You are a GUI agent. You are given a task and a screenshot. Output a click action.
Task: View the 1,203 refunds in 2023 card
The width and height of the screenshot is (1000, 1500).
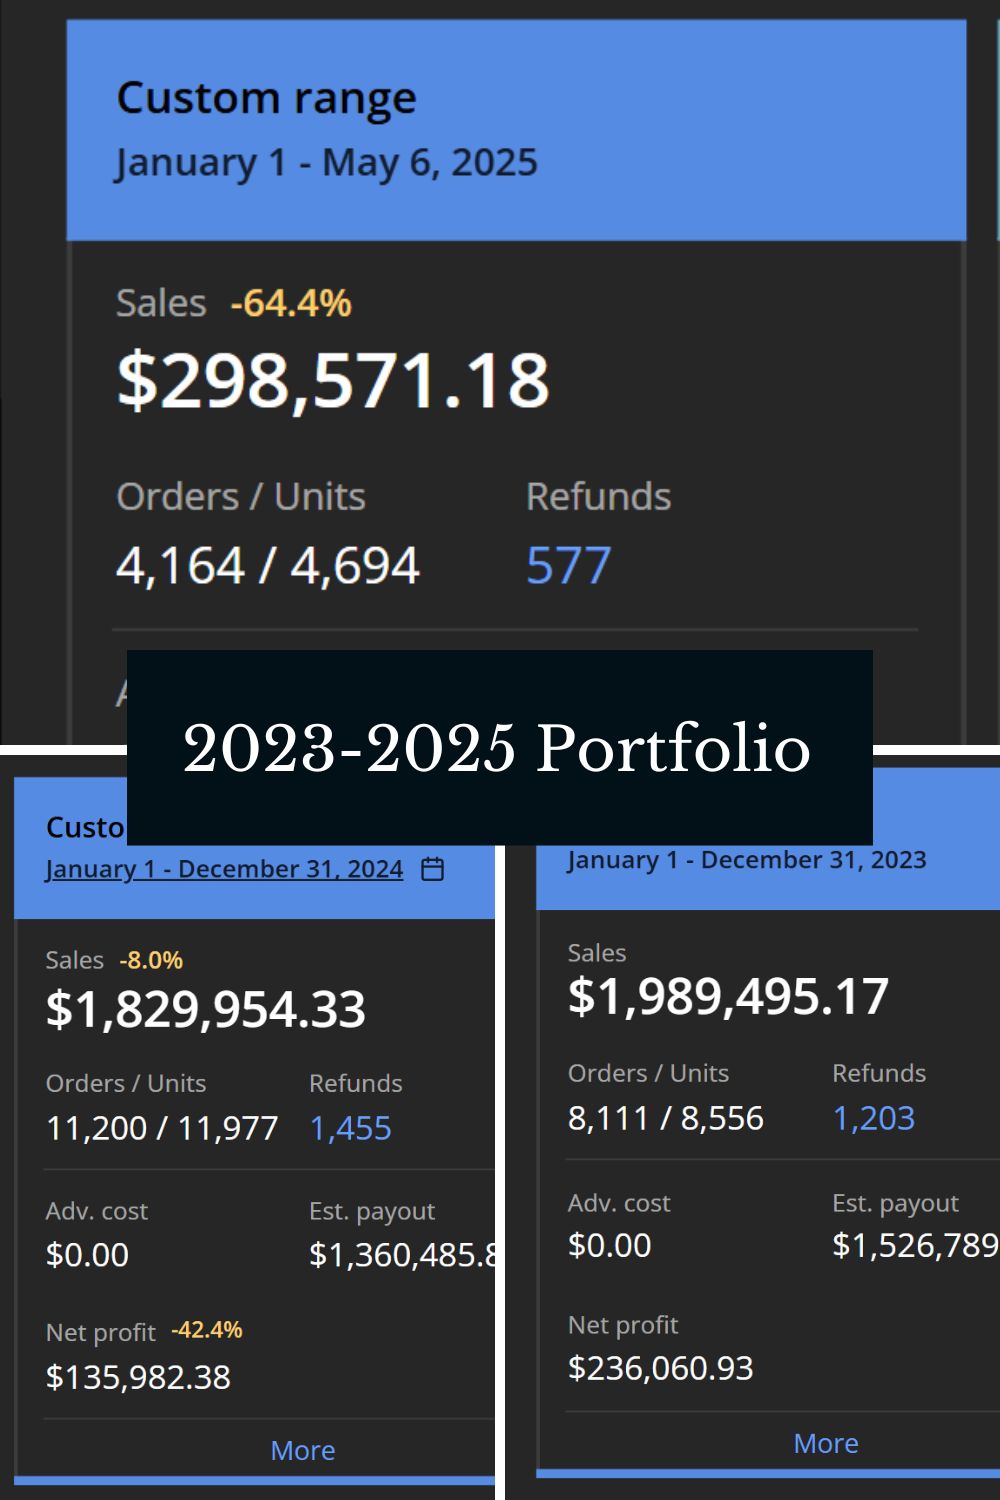point(873,1118)
